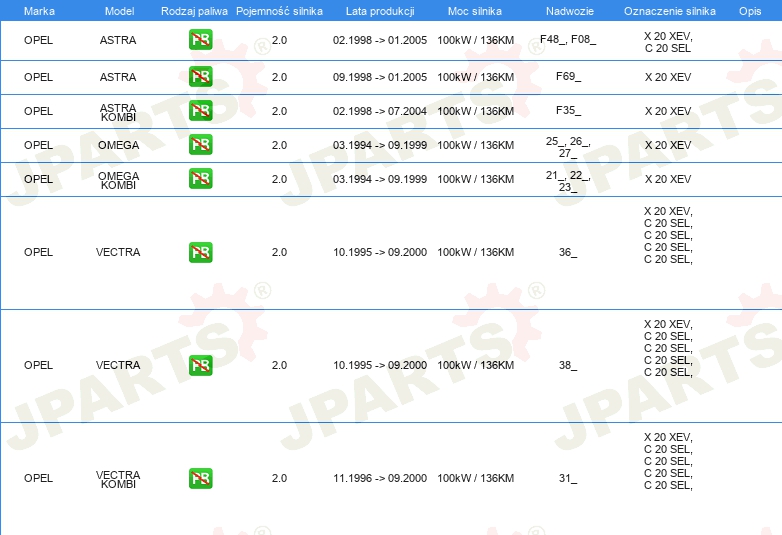Screen dimensions: 782x535
Task: Click the 'ASTRA KOMBI' model cell
Action: [118, 112]
